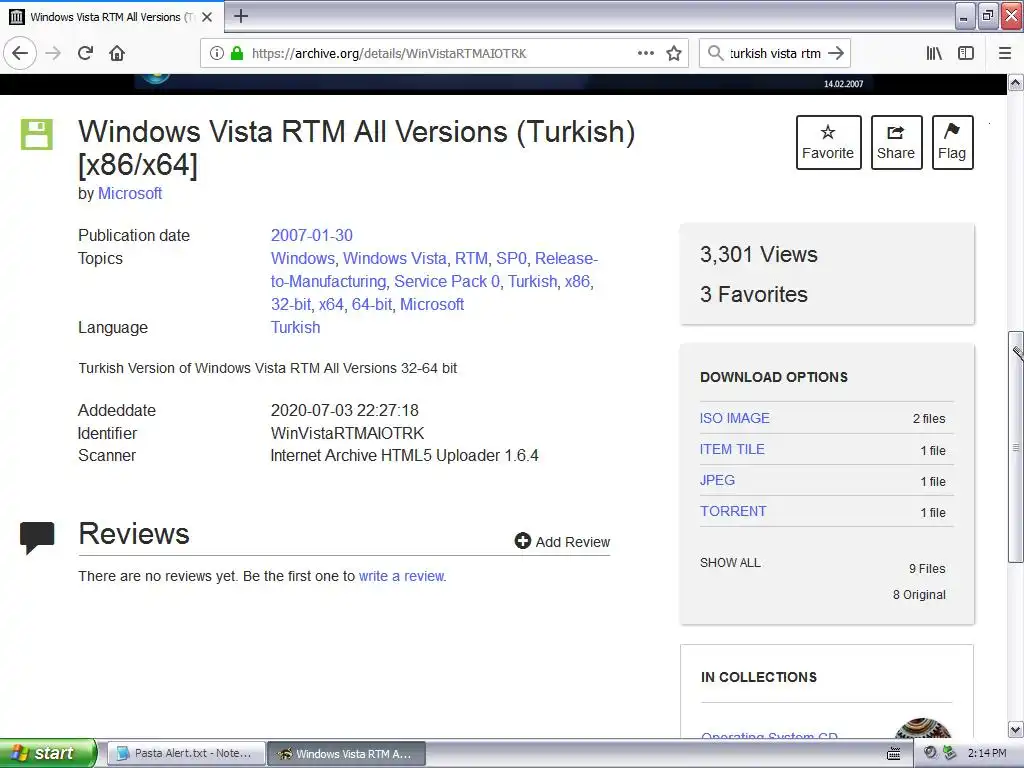
Task: Download the ITEM TILE file
Action: coord(732,449)
